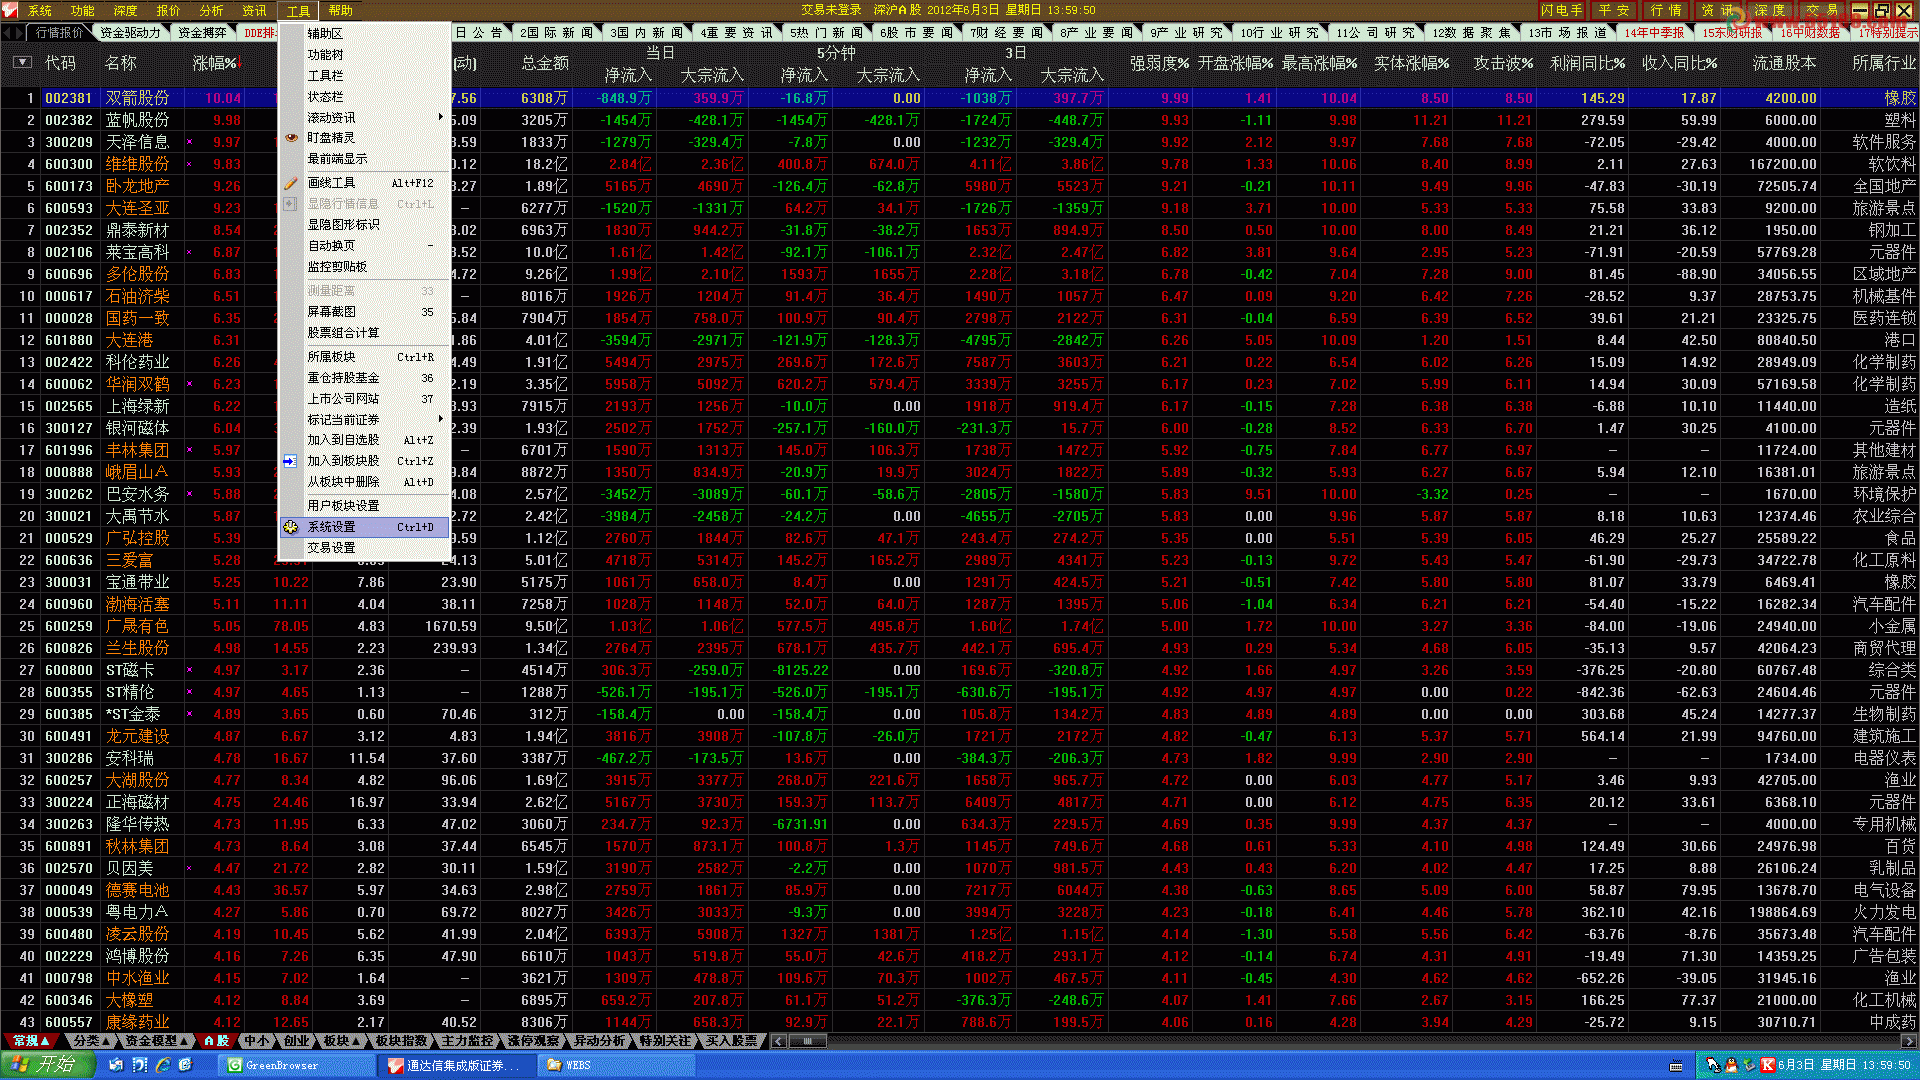1920x1080 pixels.
Task: Click the 交易 button at top right
Action: 1822,11
